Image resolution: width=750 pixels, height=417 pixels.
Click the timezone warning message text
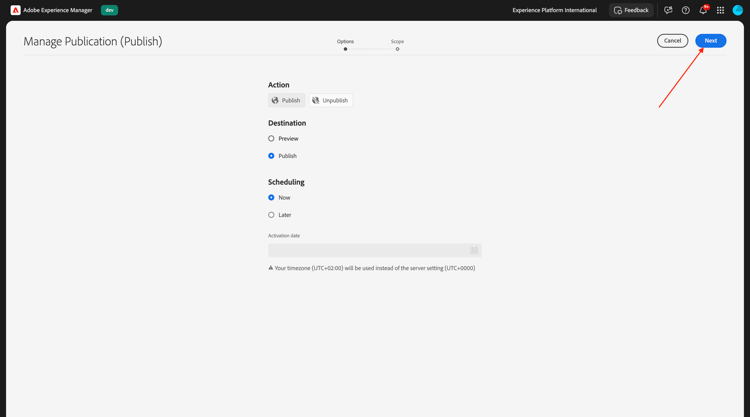[x=375, y=268]
